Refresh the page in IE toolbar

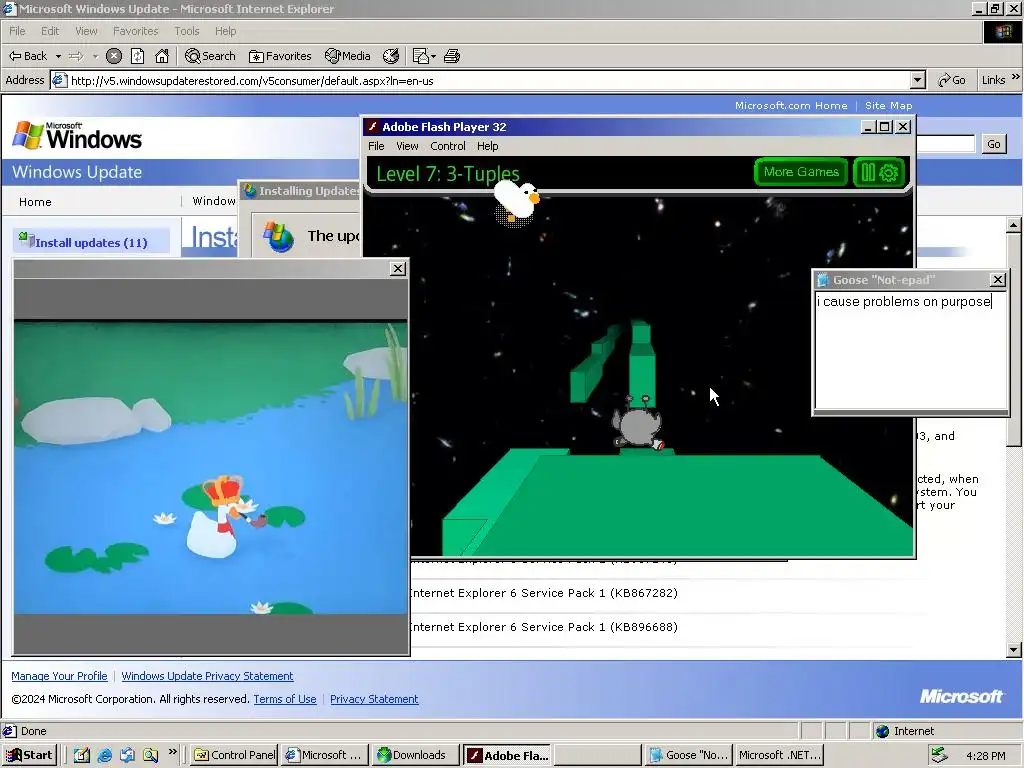[137, 56]
